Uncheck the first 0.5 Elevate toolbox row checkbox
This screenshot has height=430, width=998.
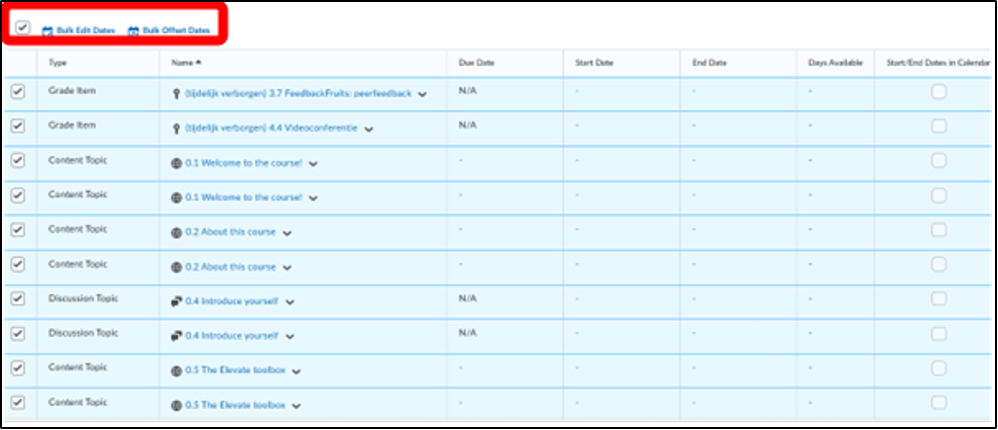(x=18, y=368)
